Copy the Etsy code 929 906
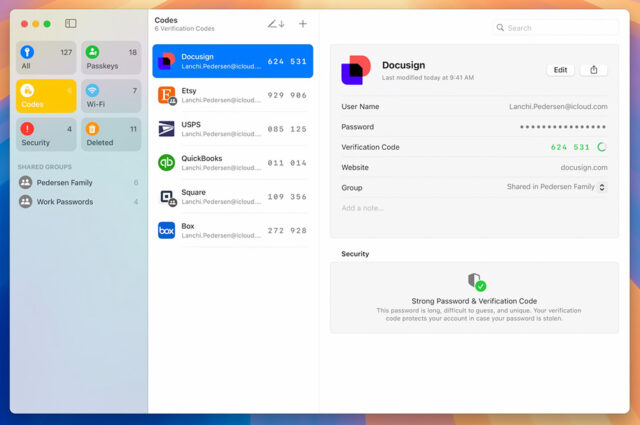Screen dimensions: 640x425 (x=287, y=95)
